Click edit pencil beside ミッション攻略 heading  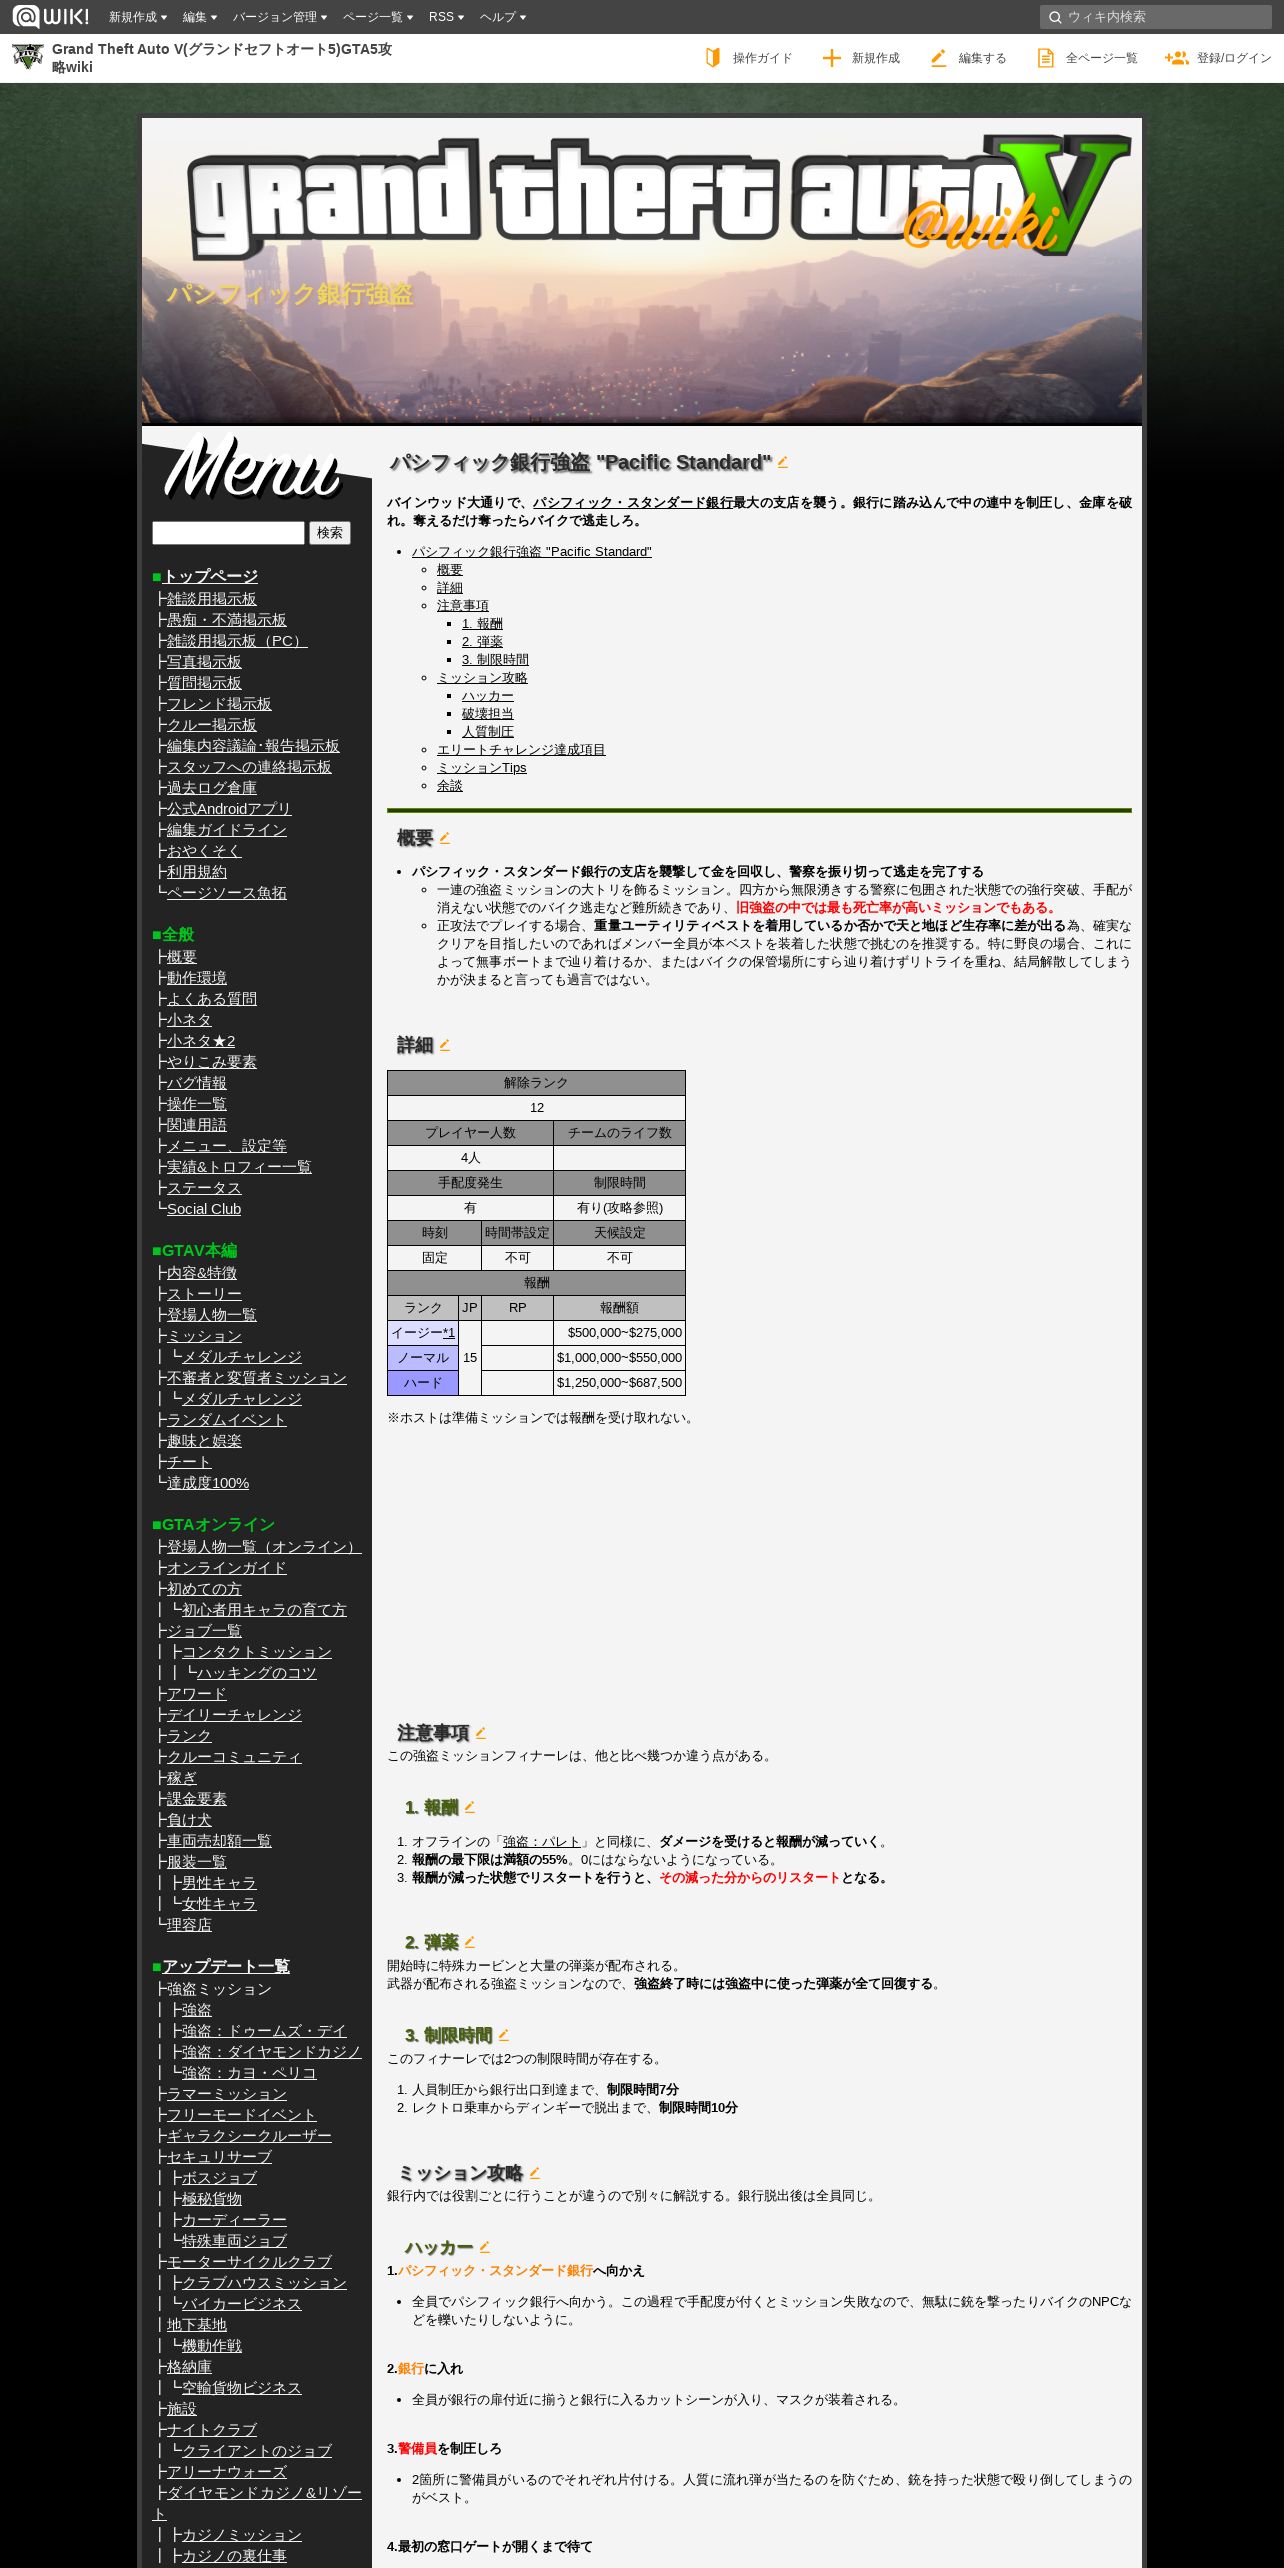tap(535, 2173)
